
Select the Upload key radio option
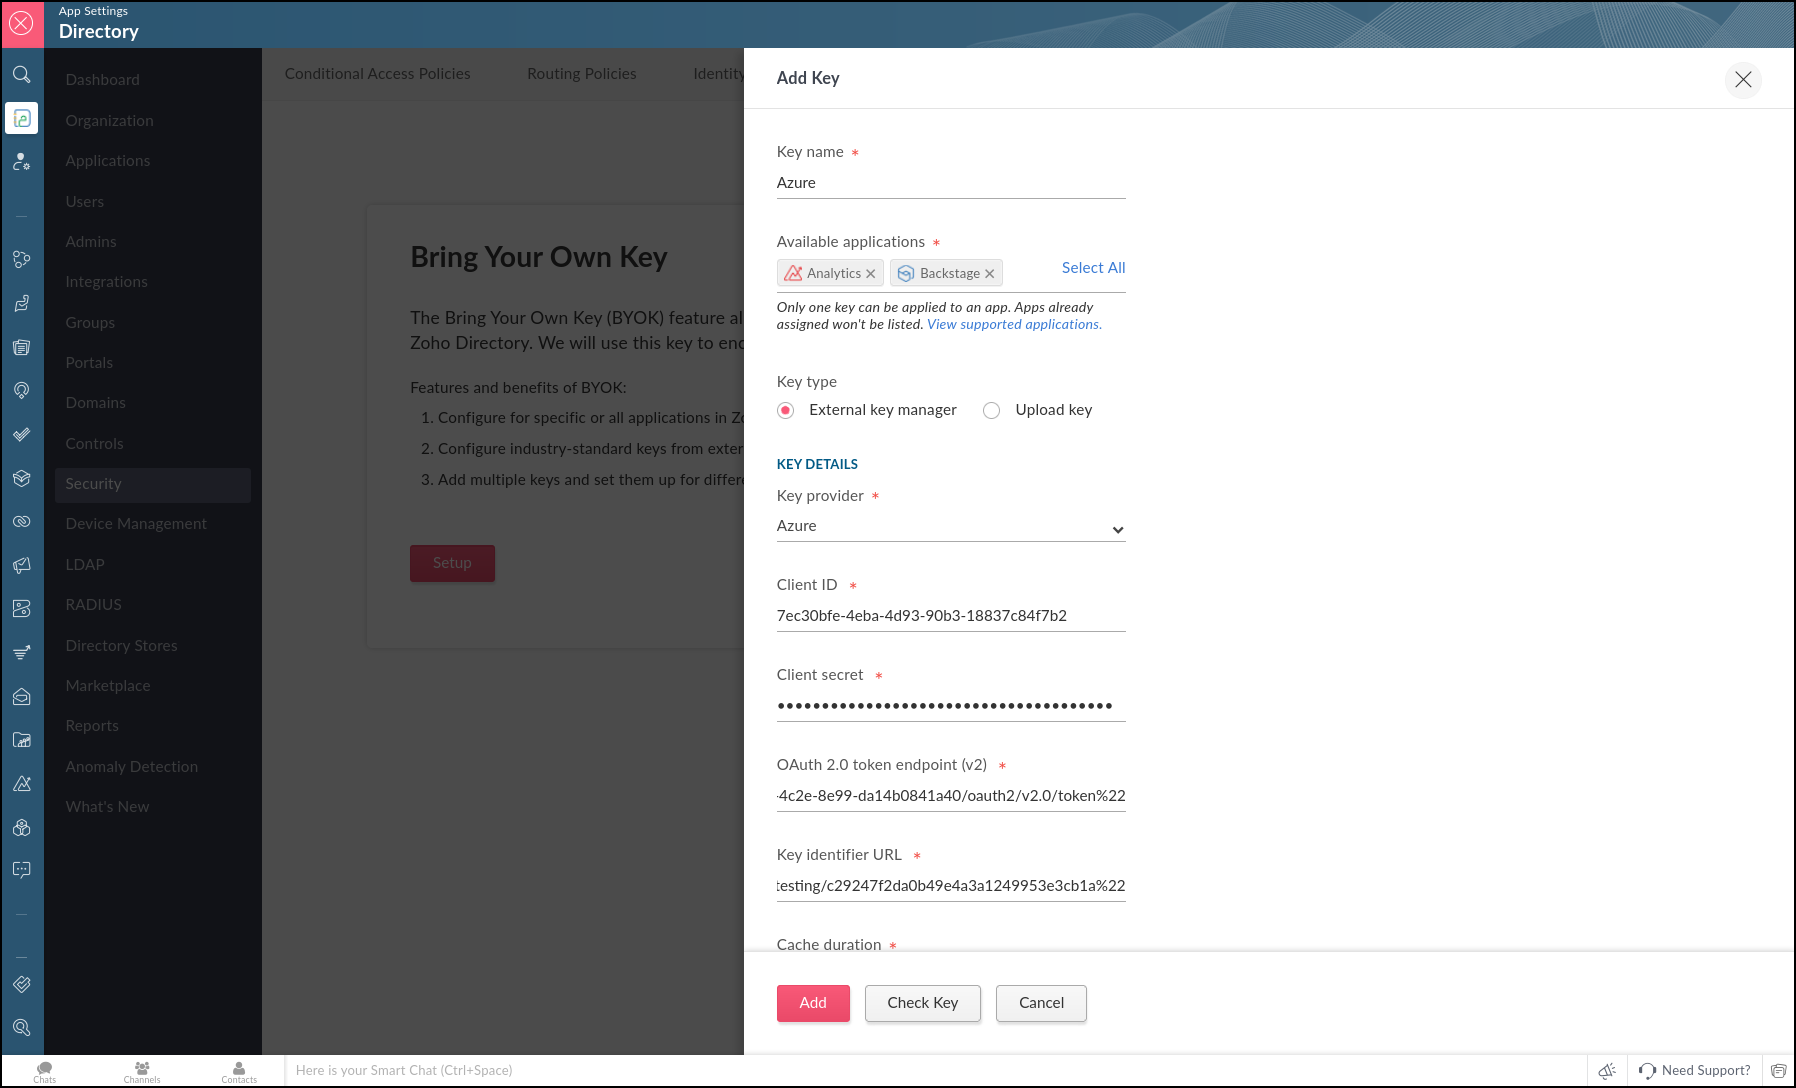click(x=991, y=410)
